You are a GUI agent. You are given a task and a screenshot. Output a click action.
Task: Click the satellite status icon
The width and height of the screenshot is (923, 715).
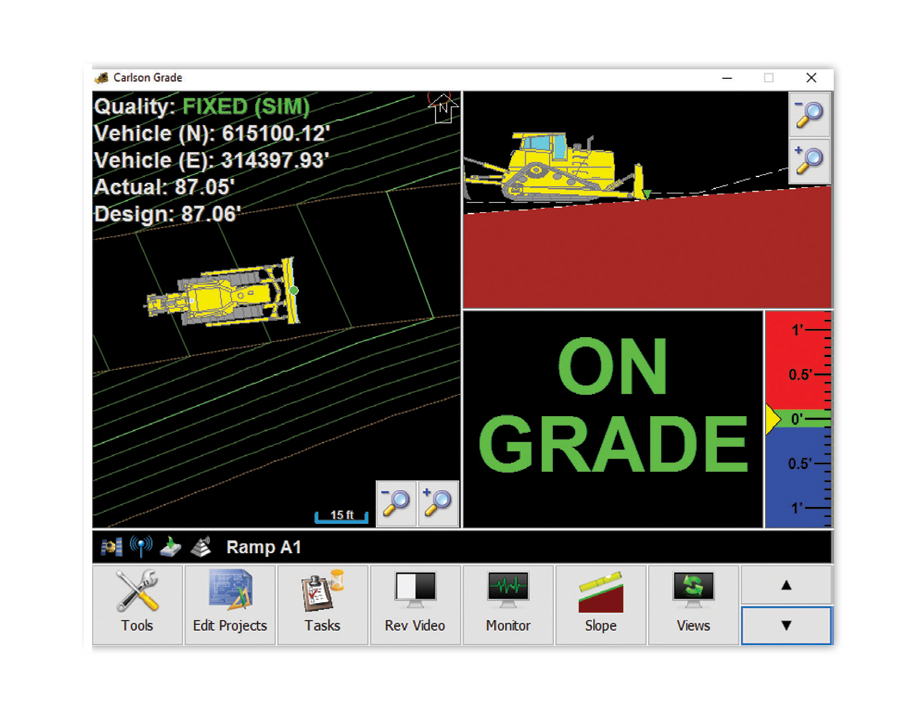[x=111, y=547]
